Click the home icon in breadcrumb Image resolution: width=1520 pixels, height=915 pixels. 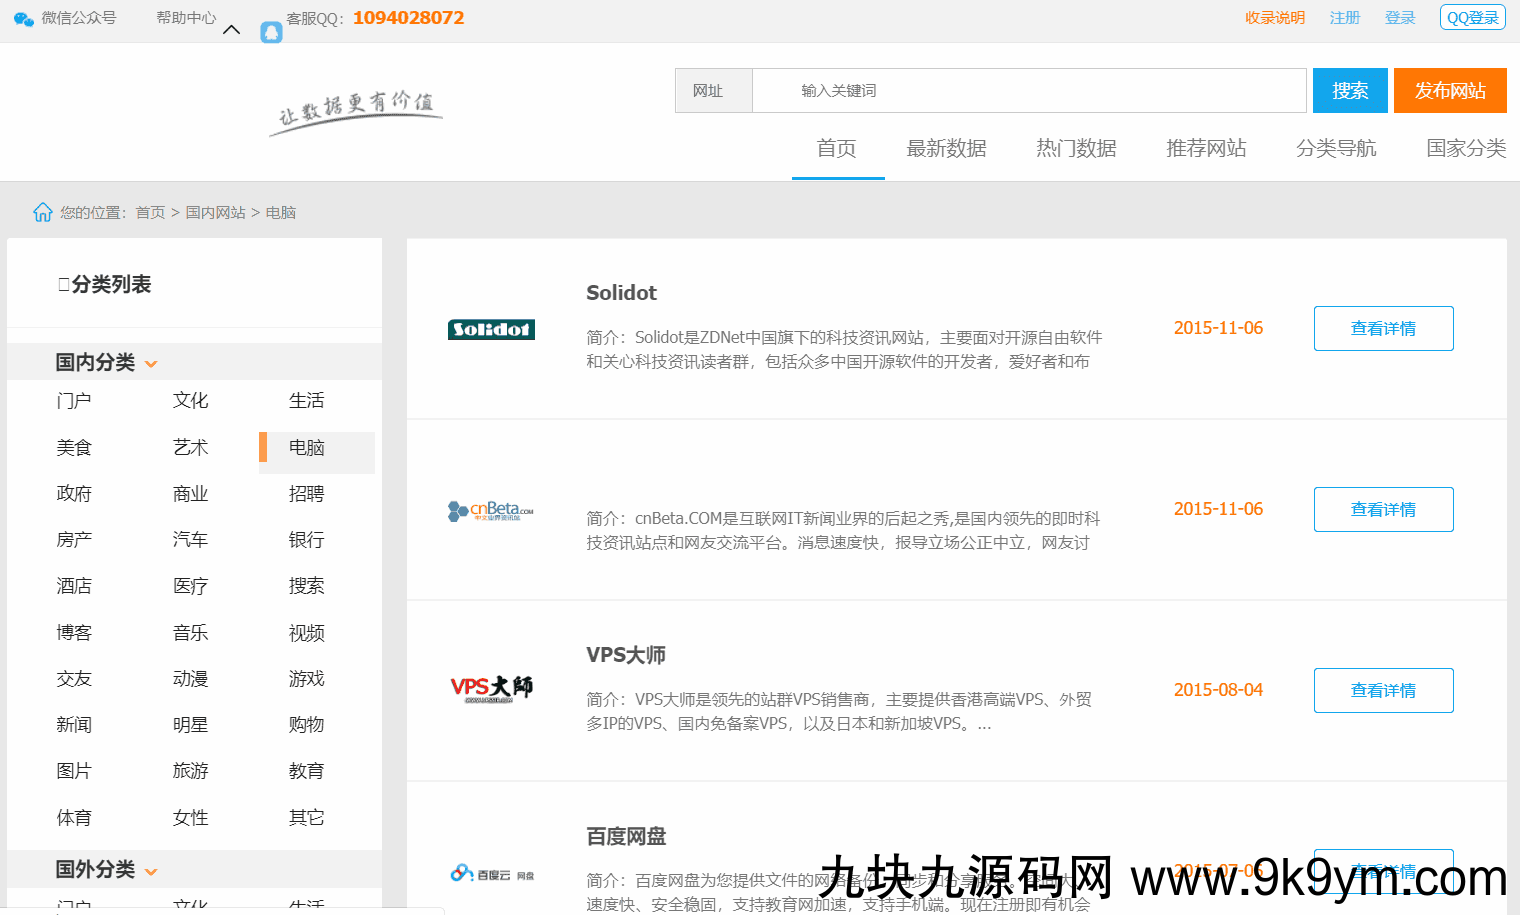point(43,212)
